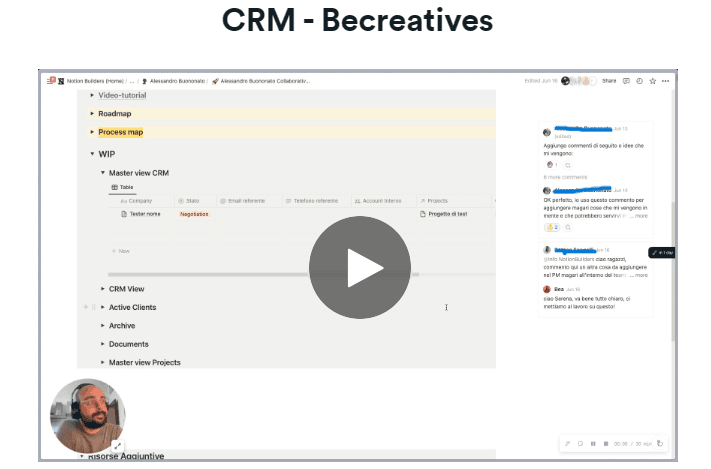The width and height of the screenshot is (711, 469).
Task: Add reaction to first comment
Action: point(568,165)
